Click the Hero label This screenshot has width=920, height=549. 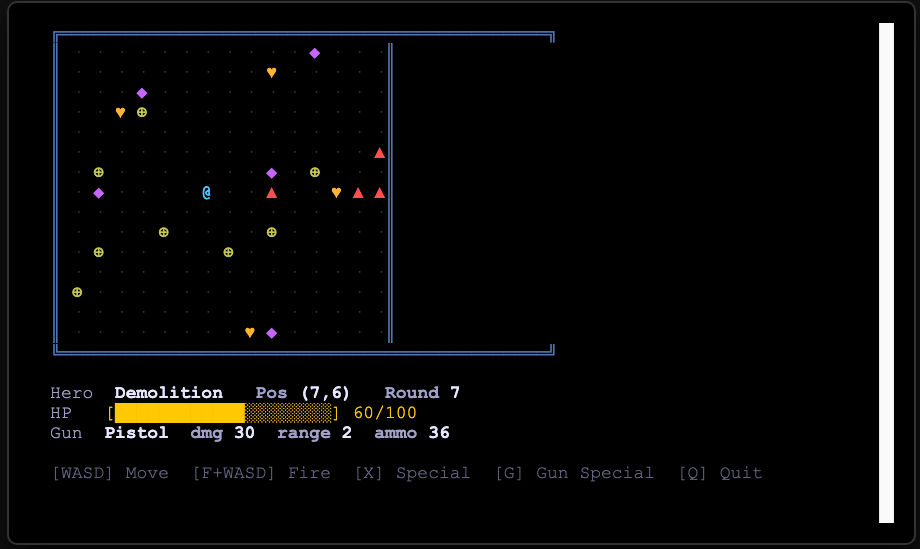click(x=72, y=392)
